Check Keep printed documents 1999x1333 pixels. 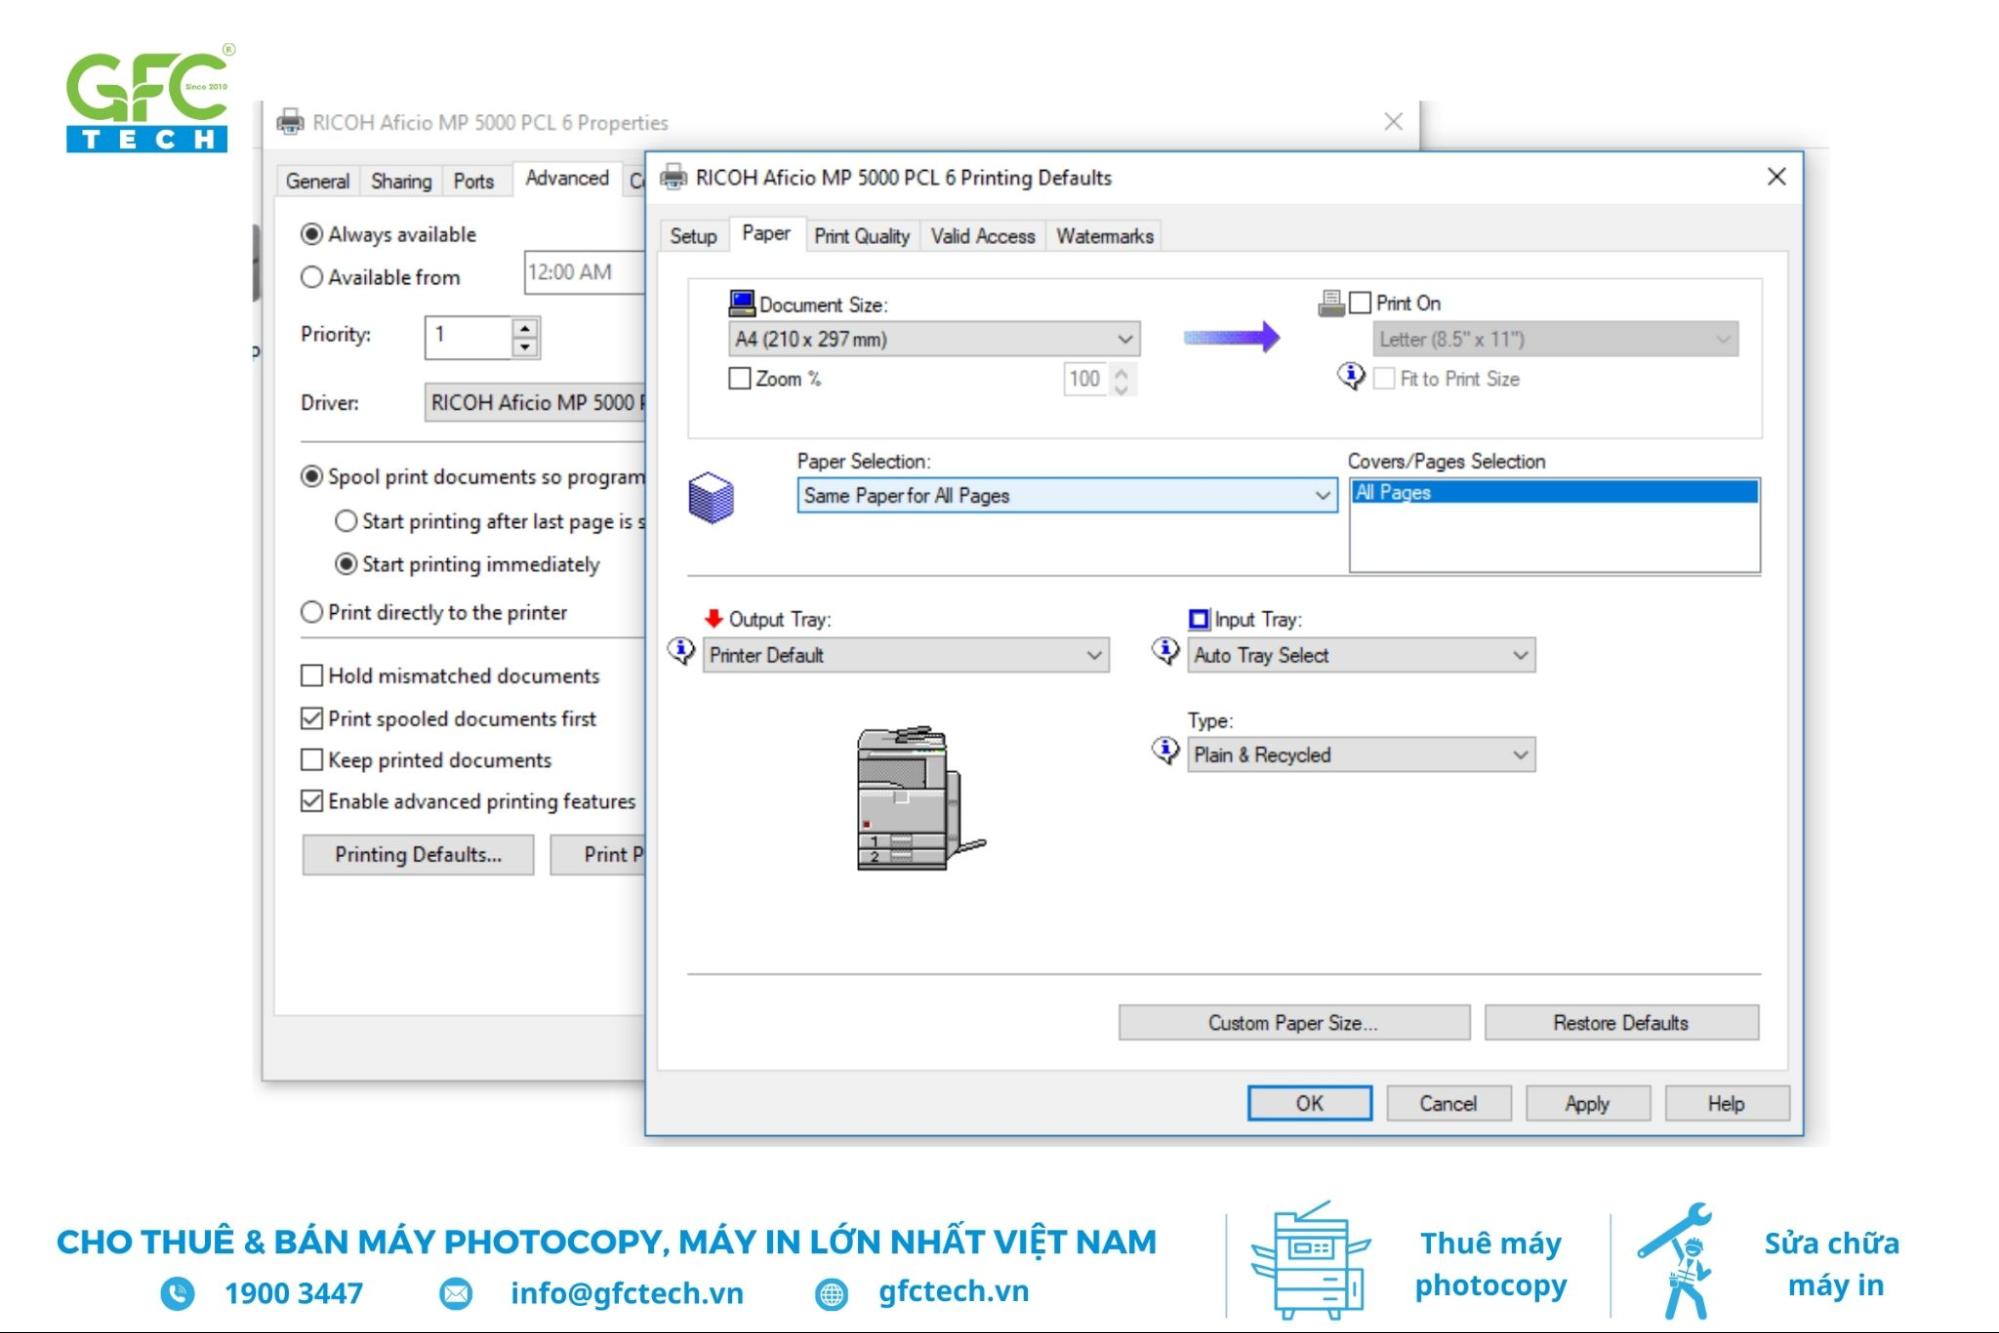(x=312, y=760)
